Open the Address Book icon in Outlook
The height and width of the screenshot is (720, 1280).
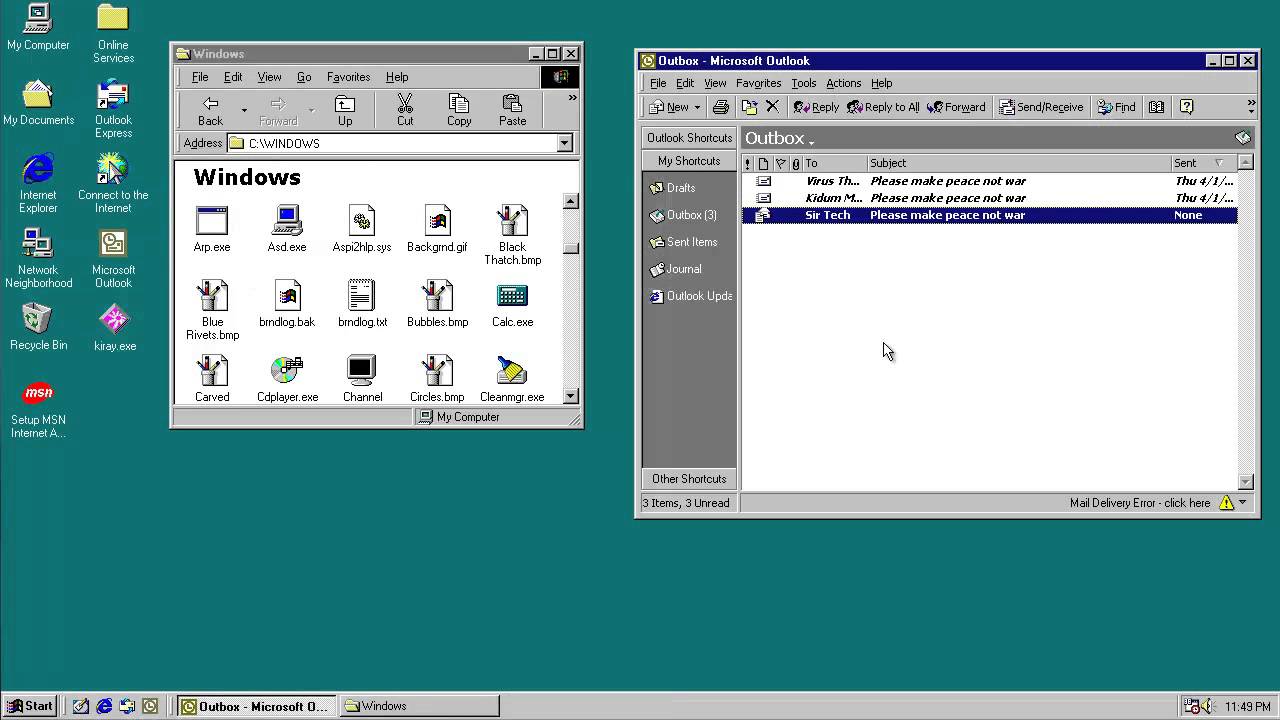[x=1156, y=107]
